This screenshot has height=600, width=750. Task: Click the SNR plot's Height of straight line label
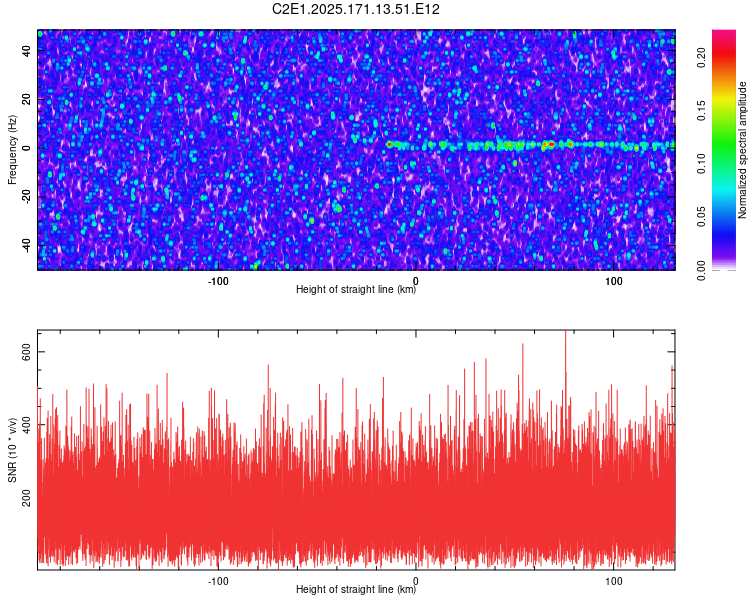[x=356, y=589]
